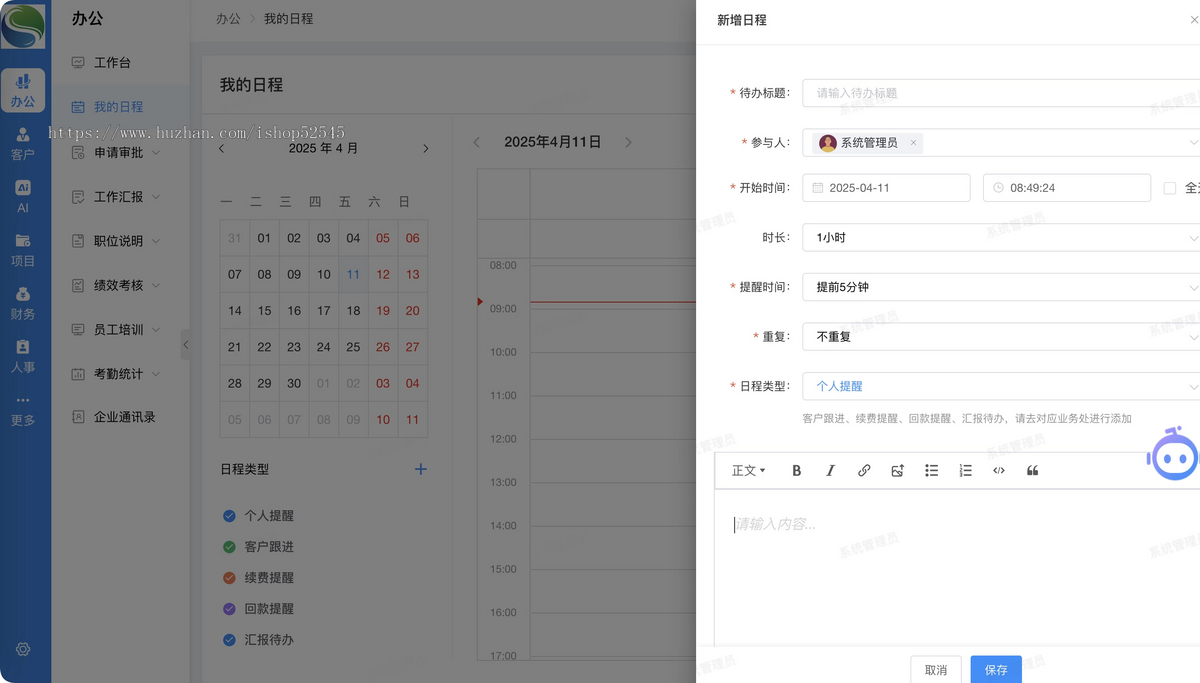The height and width of the screenshot is (683, 1200).
Task: Open the 正文 text style dropdown
Action: click(x=748, y=470)
